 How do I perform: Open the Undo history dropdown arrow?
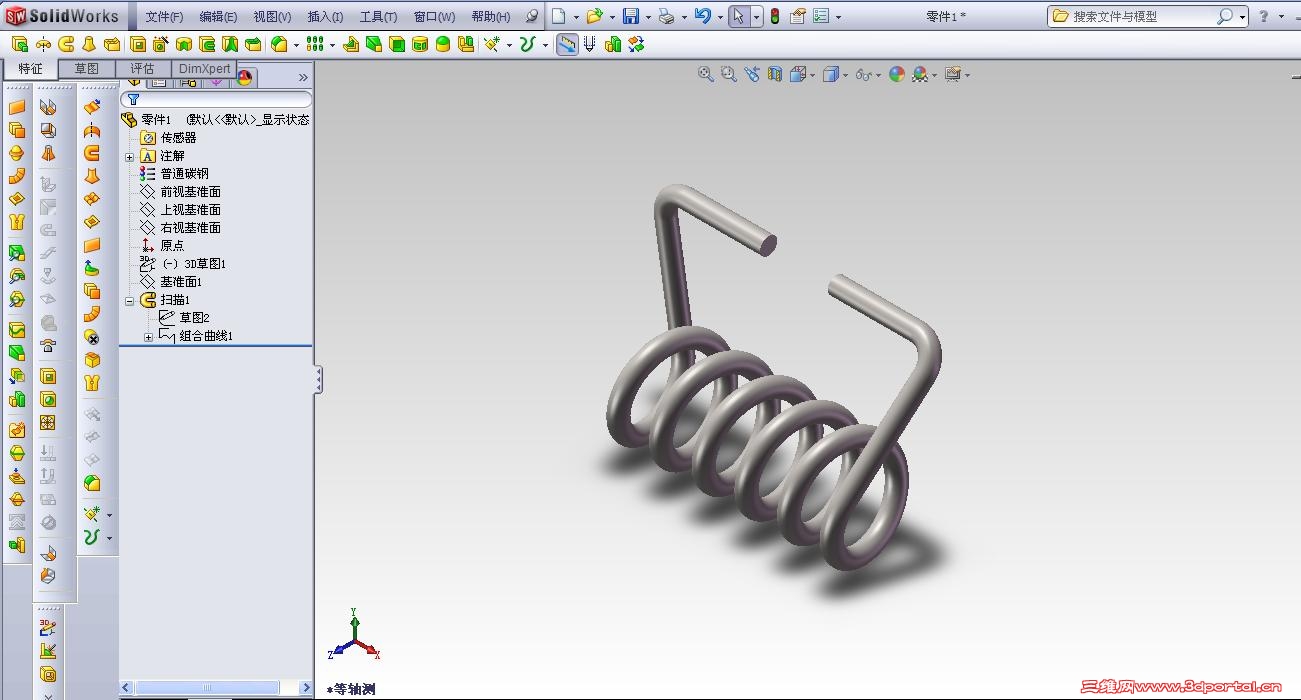click(x=720, y=17)
